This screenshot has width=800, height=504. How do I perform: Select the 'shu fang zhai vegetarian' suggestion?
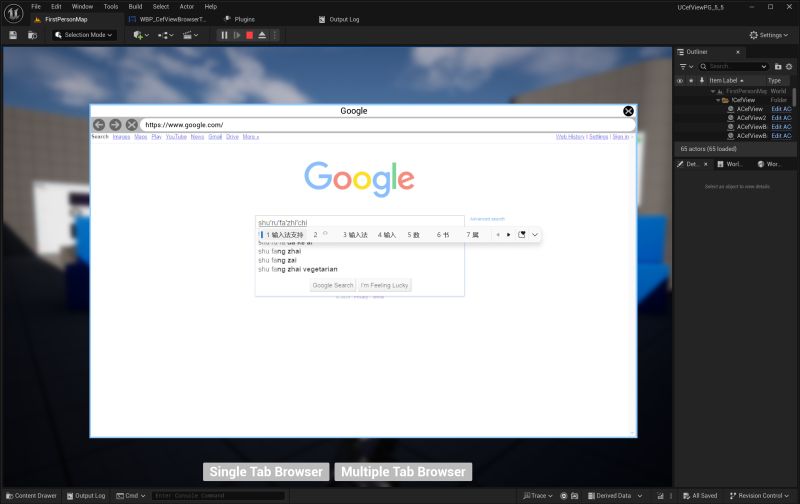(297, 269)
